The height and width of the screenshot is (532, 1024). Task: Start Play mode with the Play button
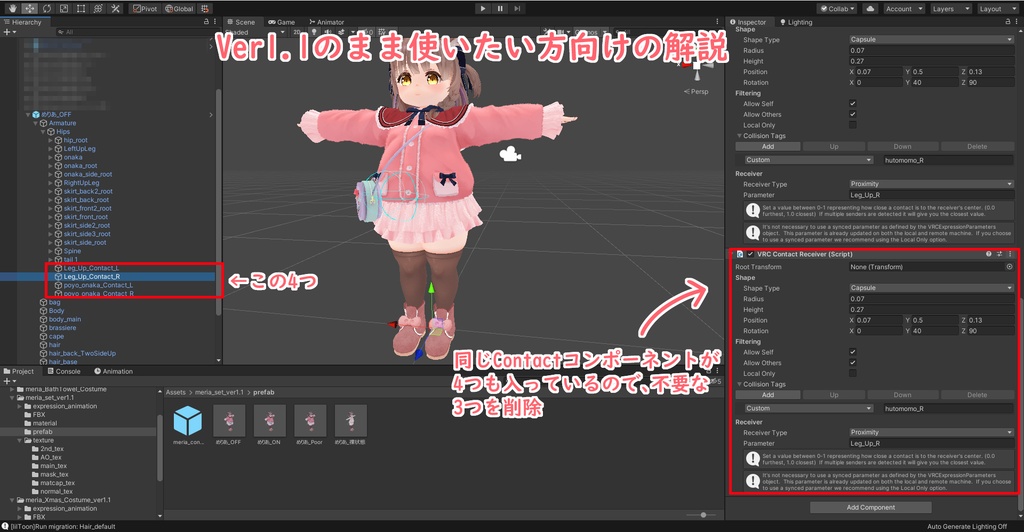(x=483, y=8)
